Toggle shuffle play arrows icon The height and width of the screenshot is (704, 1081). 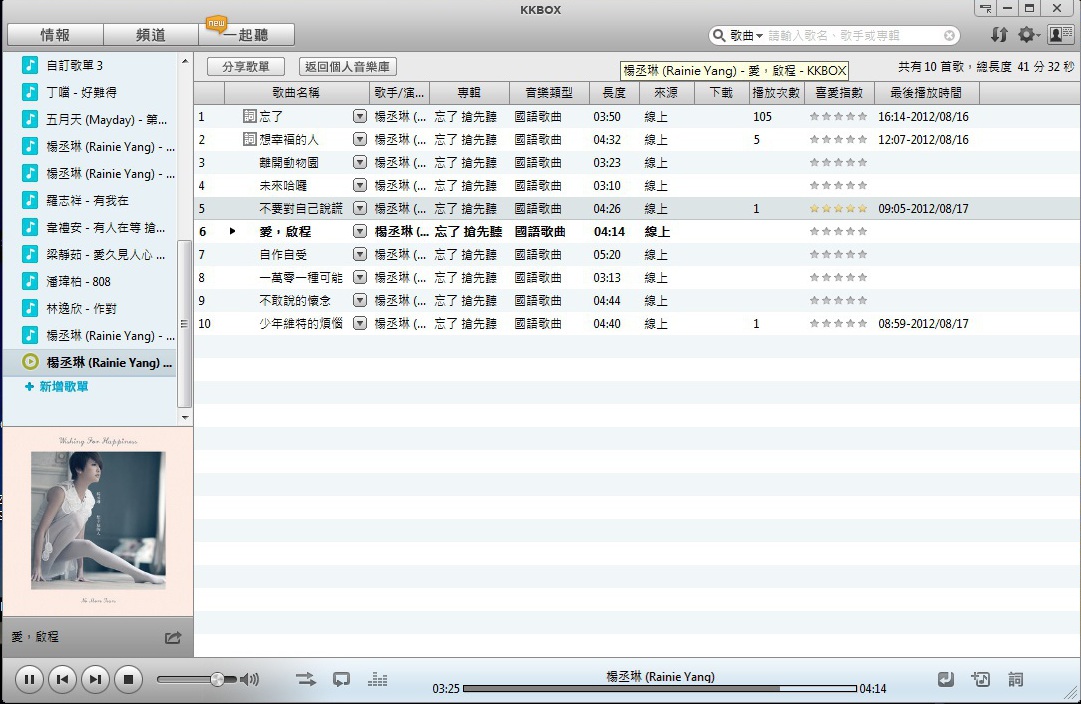(x=306, y=679)
